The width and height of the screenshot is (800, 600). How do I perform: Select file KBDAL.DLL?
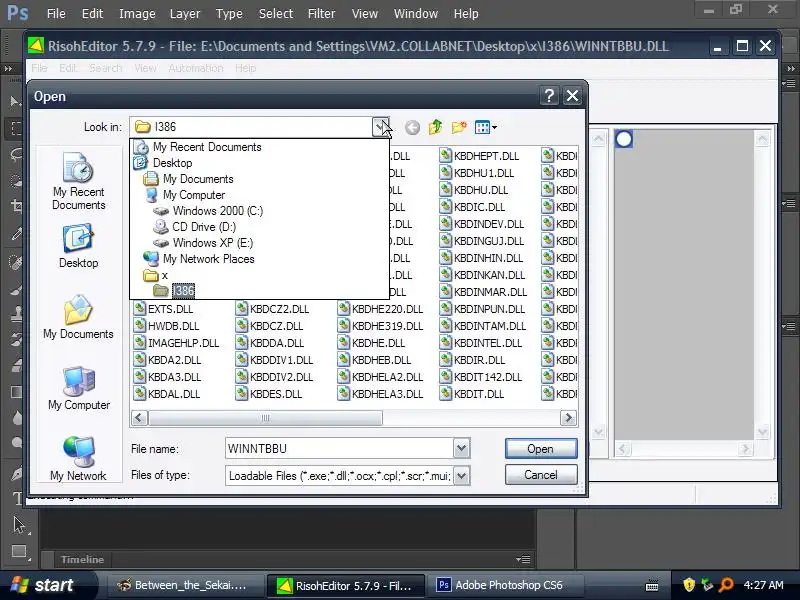point(166,394)
